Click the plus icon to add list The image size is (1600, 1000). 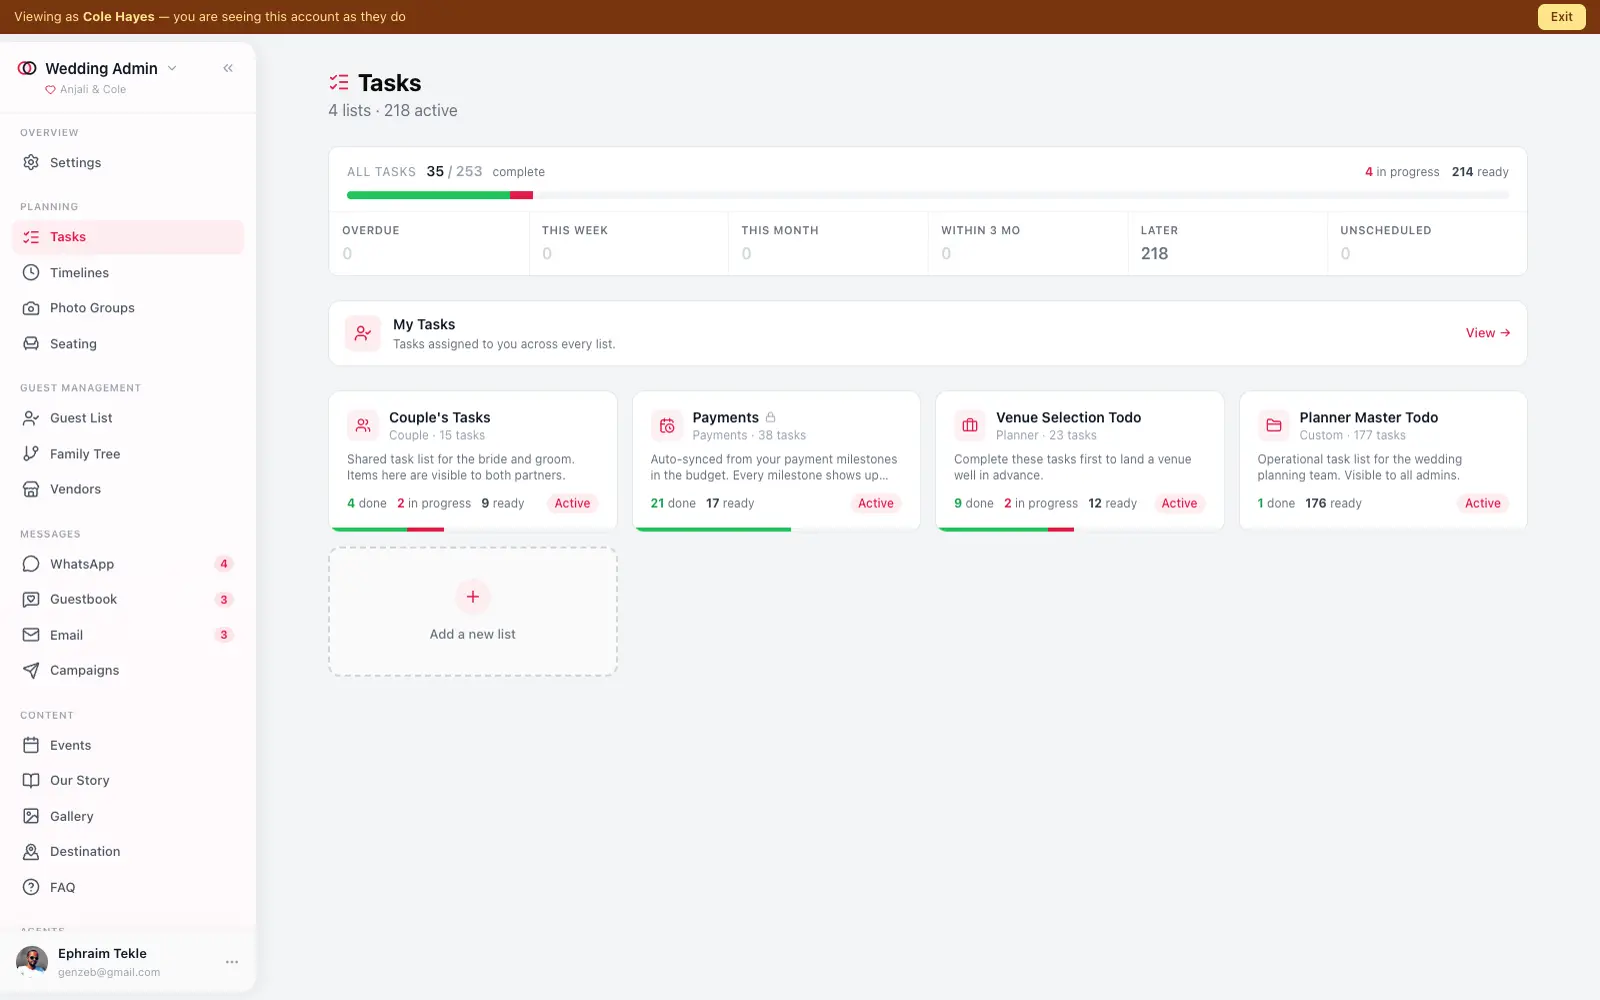(473, 597)
